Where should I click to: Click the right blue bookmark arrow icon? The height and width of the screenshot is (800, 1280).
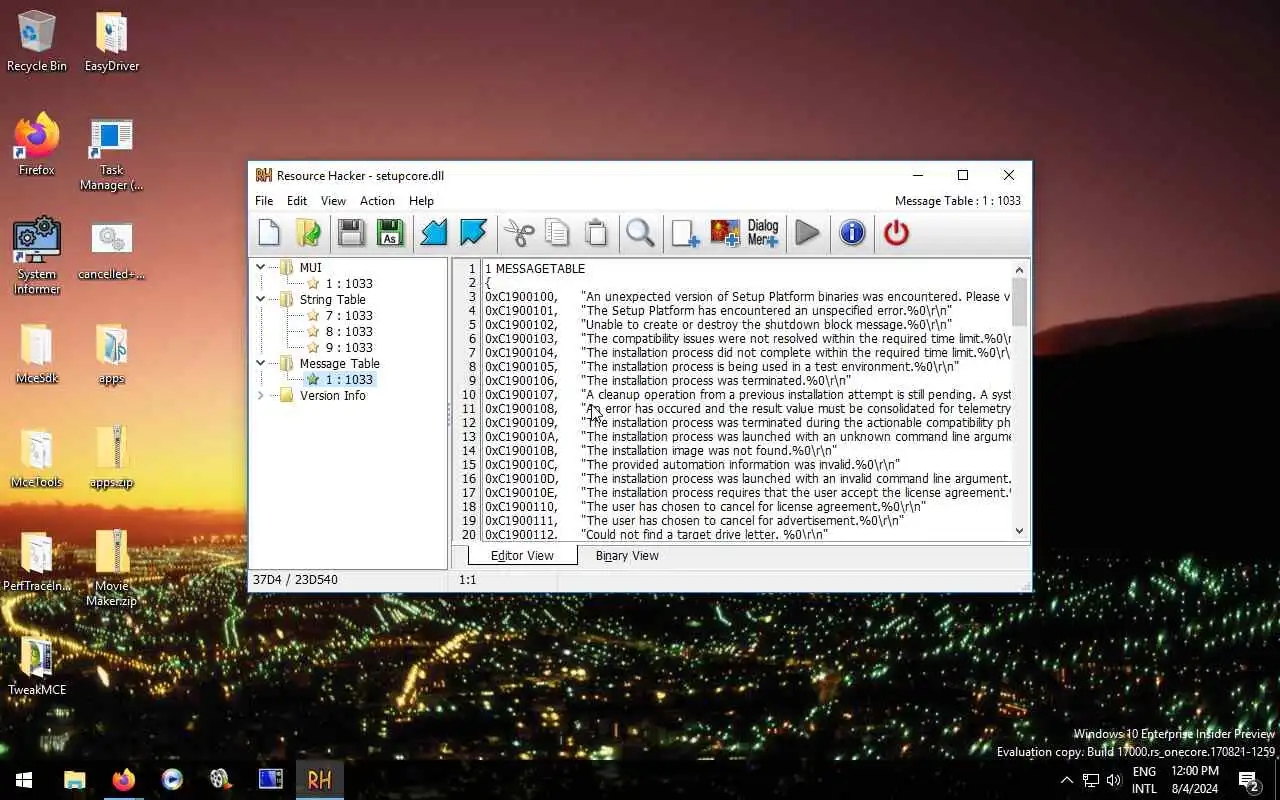tap(473, 233)
